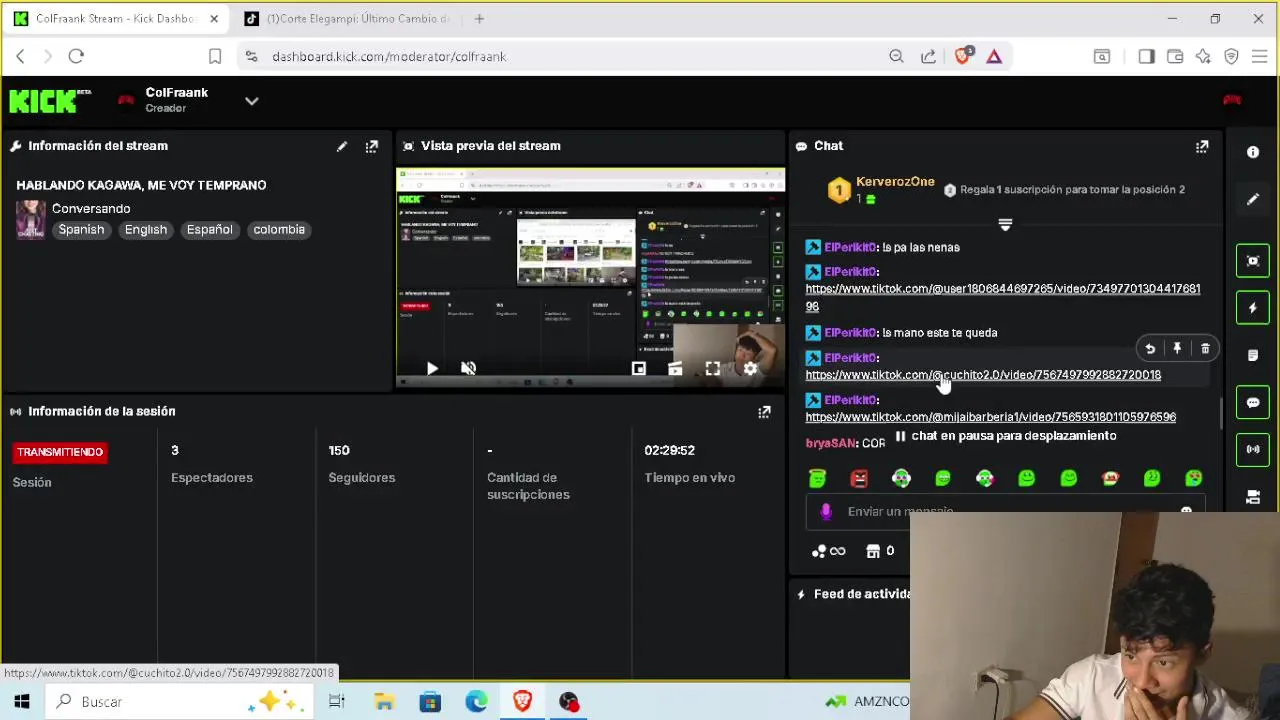Select the colombia tag
This screenshot has height=720, width=1280.
point(279,230)
